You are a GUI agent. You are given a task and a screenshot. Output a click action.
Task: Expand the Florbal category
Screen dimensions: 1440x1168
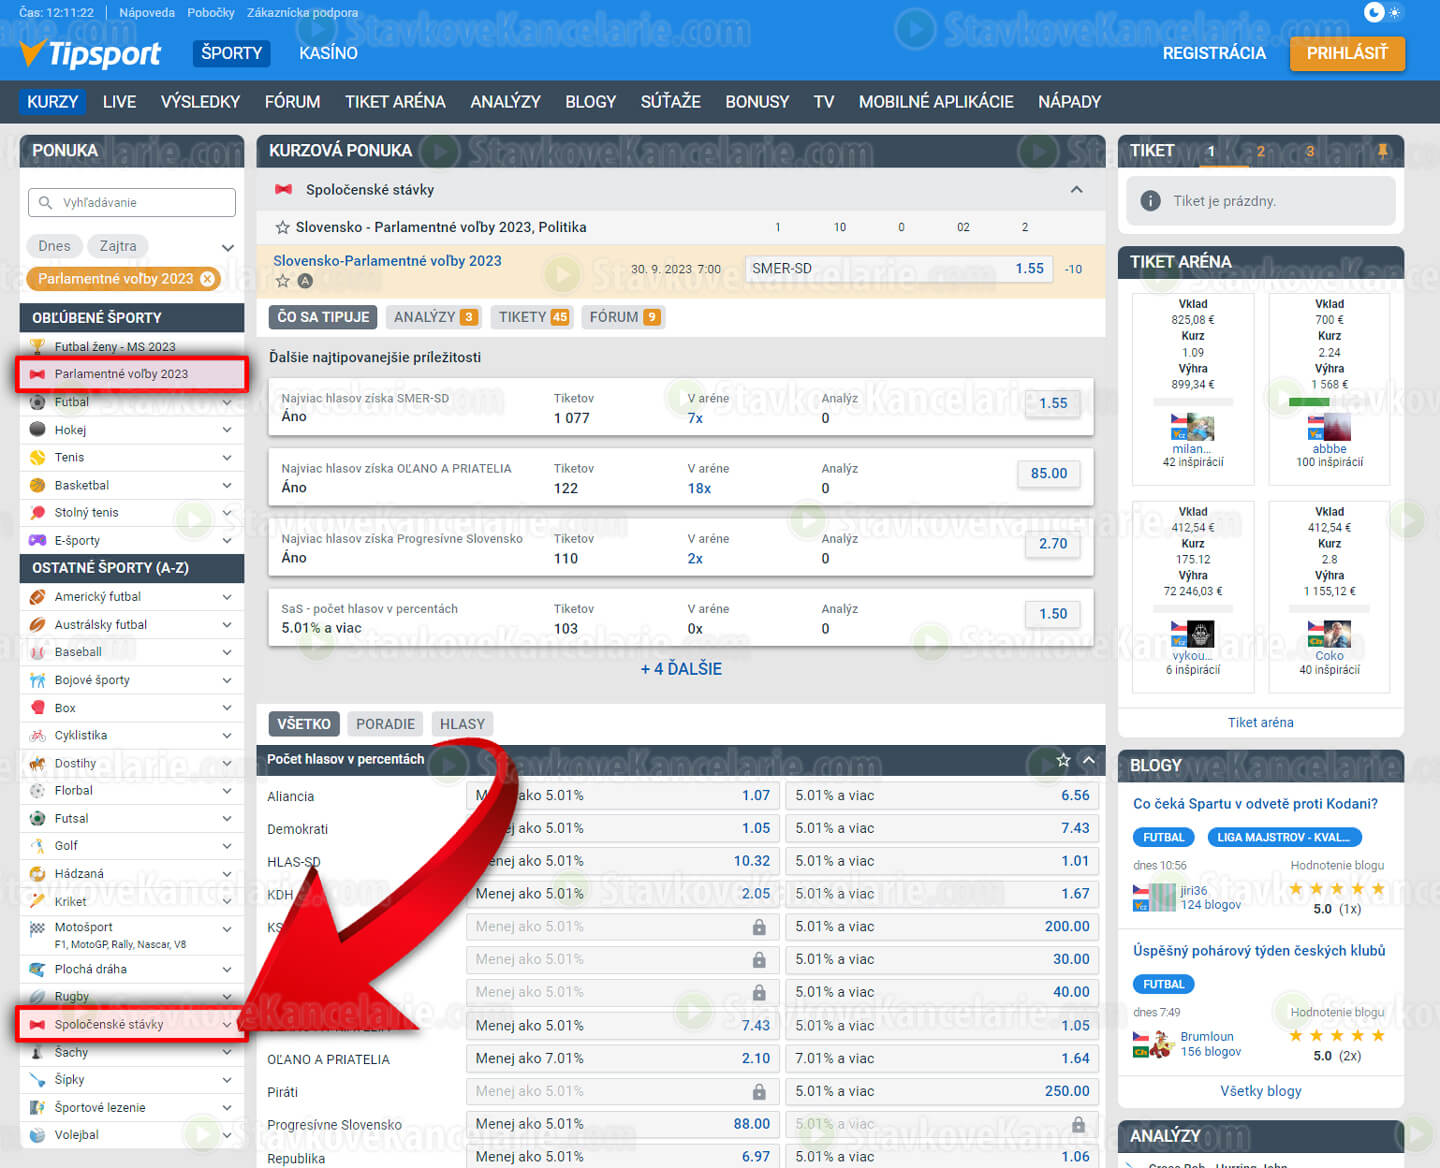pyautogui.click(x=227, y=790)
